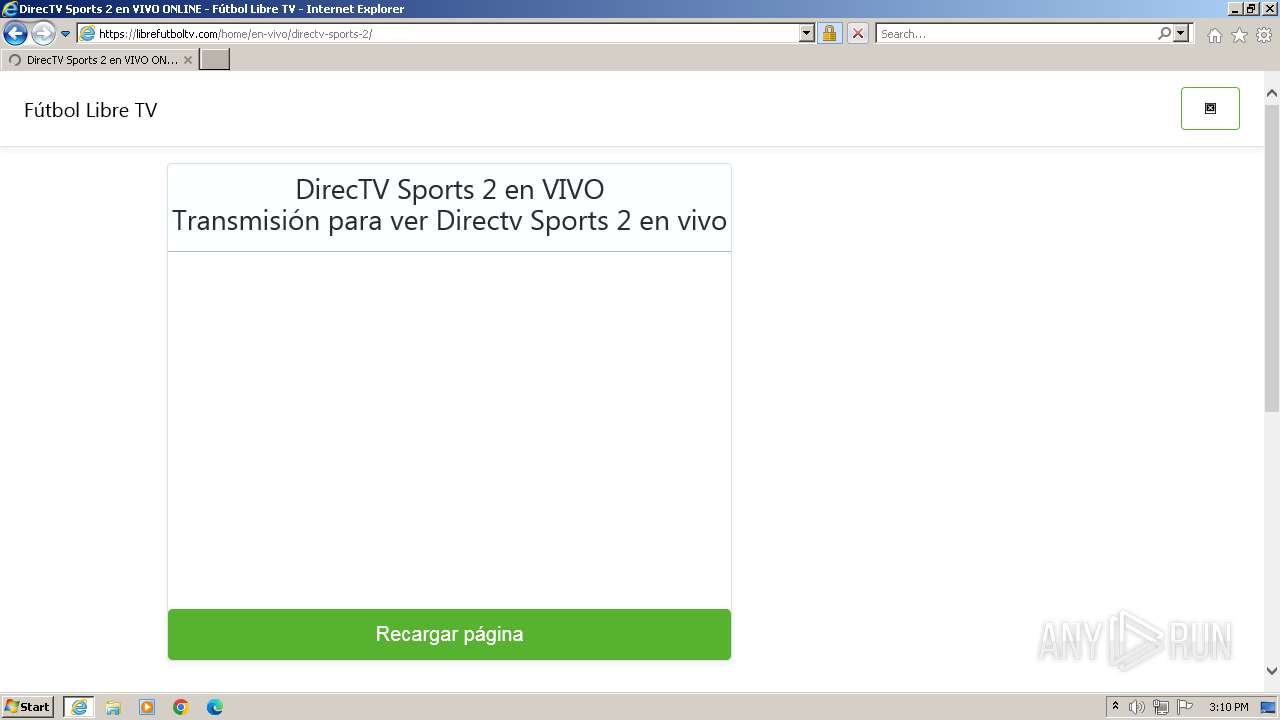
Task: Click the address bar URL field
Action: [438, 34]
